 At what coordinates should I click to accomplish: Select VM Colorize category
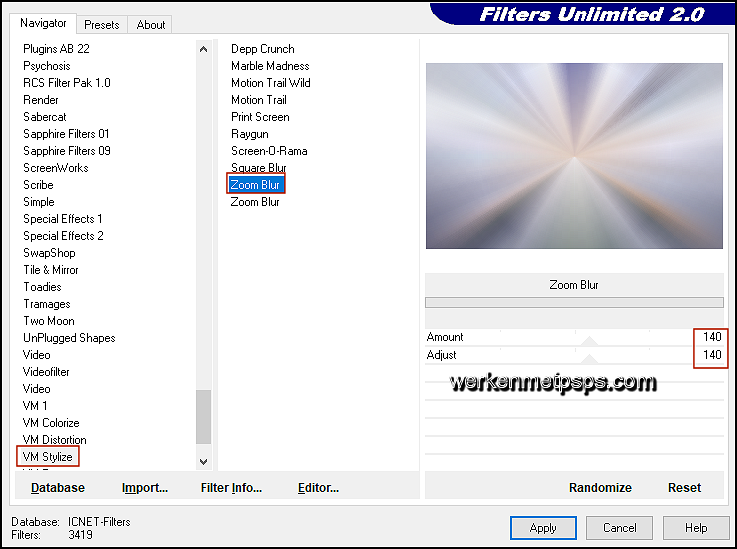coord(51,423)
